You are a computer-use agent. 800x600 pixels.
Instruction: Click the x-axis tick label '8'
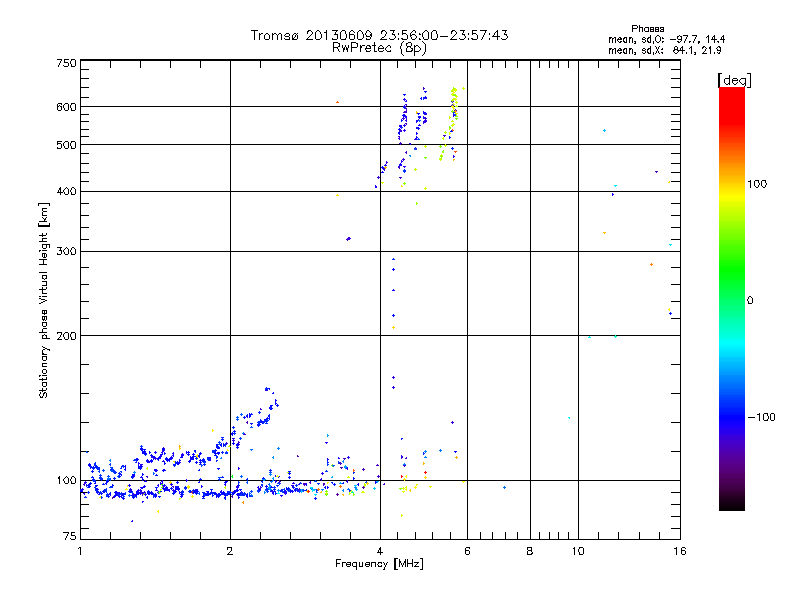(530, 551)
